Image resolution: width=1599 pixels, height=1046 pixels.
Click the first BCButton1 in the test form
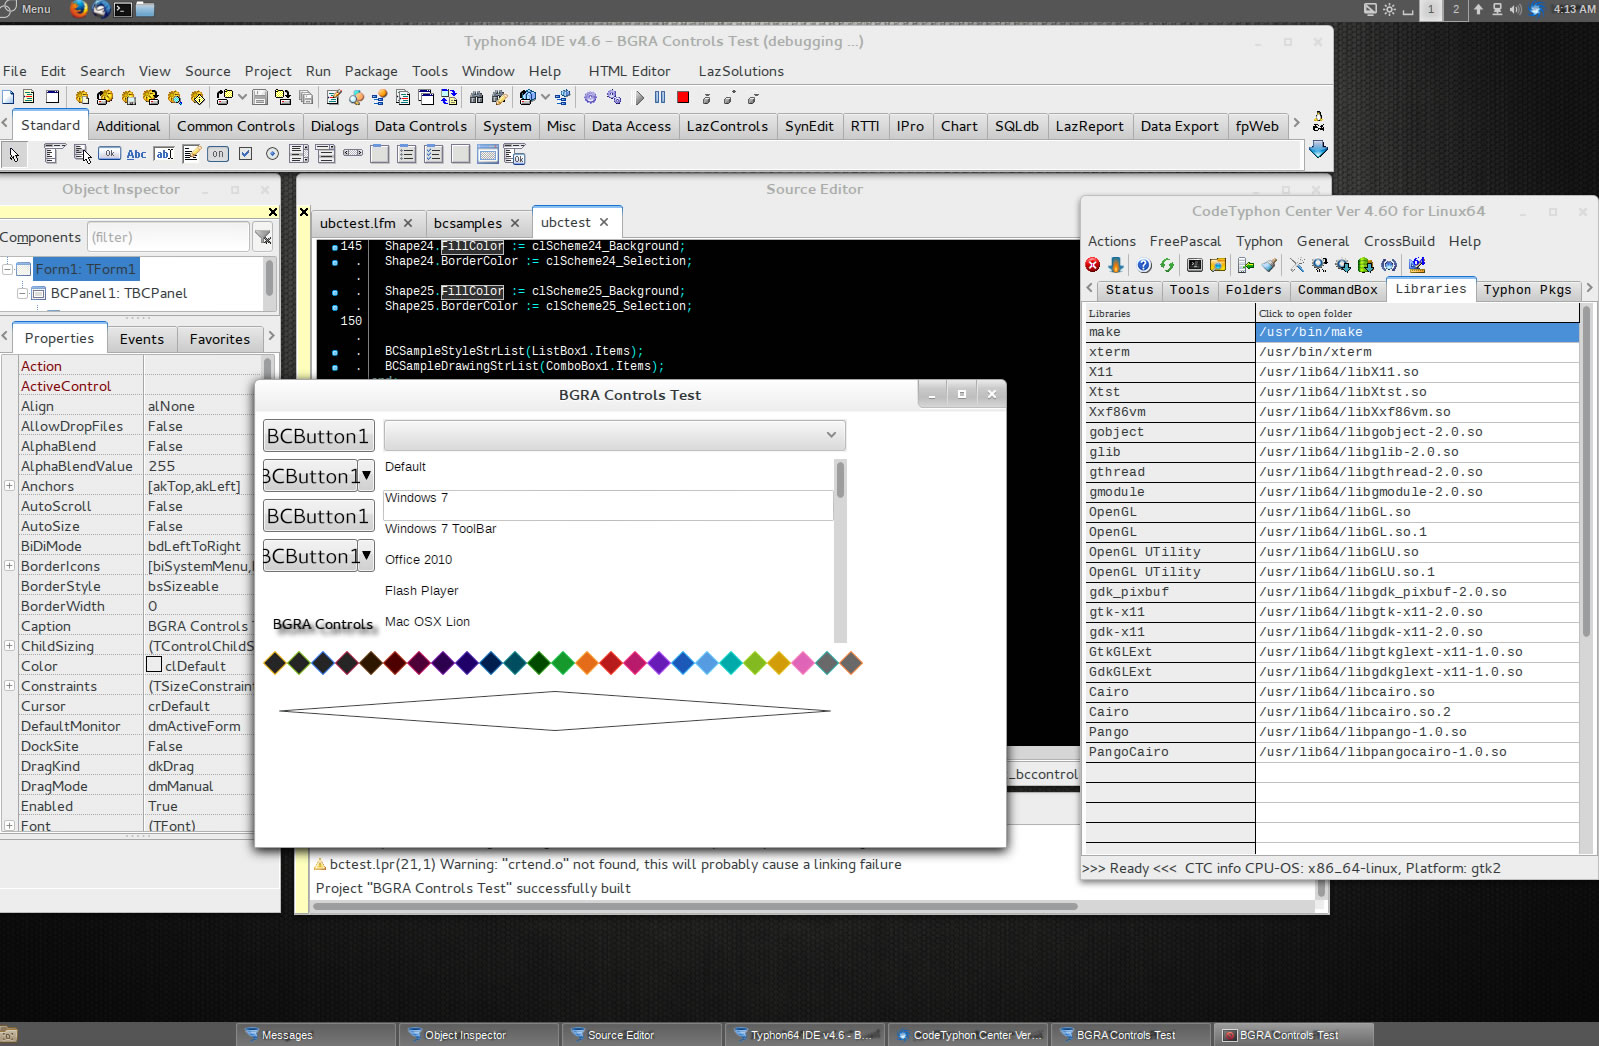pyautogui.click(x=318, y=436)
